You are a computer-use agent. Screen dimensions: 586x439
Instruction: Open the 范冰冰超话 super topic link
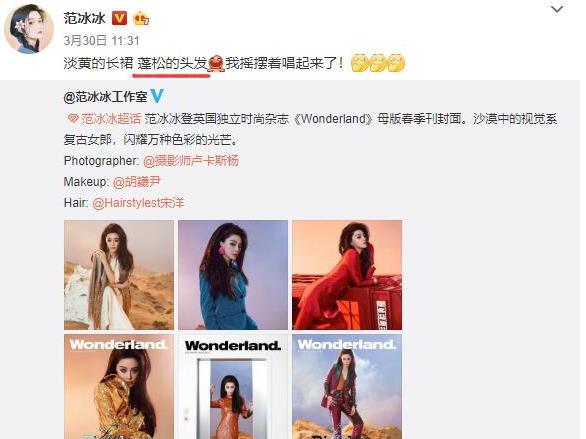tap(111, 119)
